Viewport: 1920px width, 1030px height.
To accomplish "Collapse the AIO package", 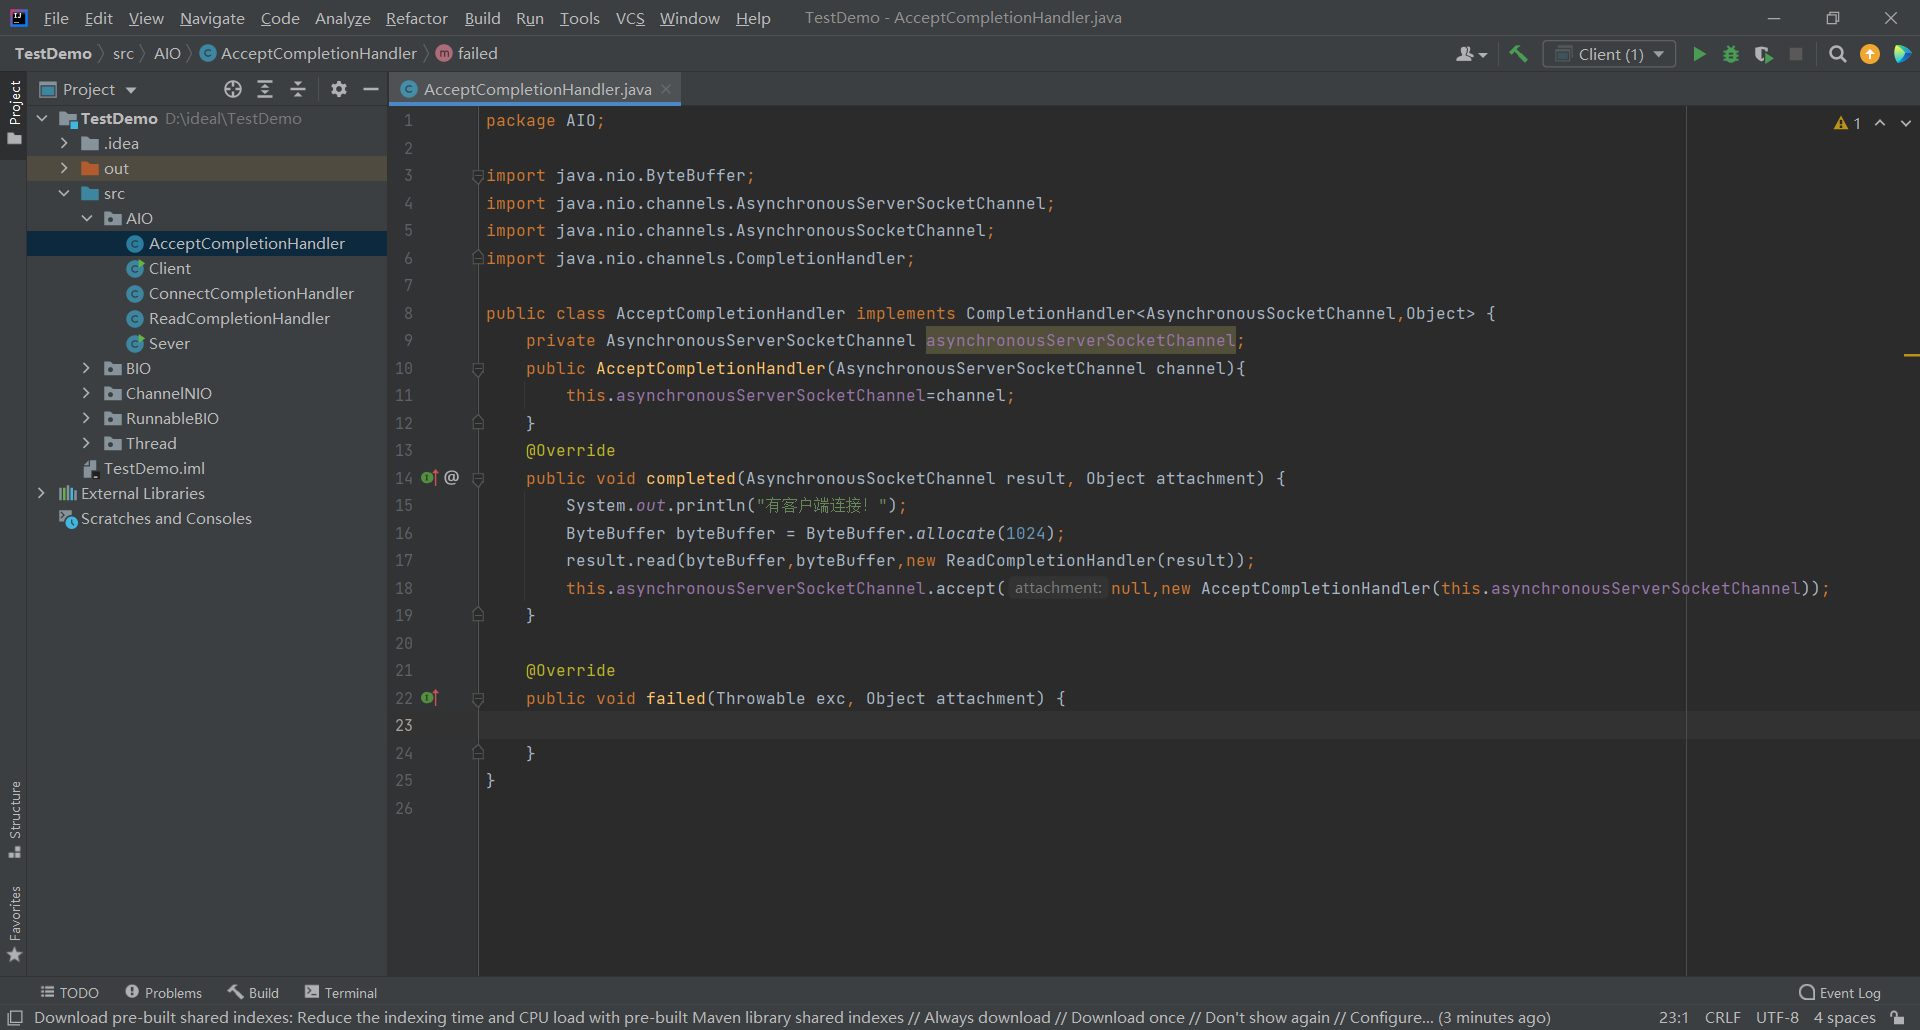I will click(86, 218).
